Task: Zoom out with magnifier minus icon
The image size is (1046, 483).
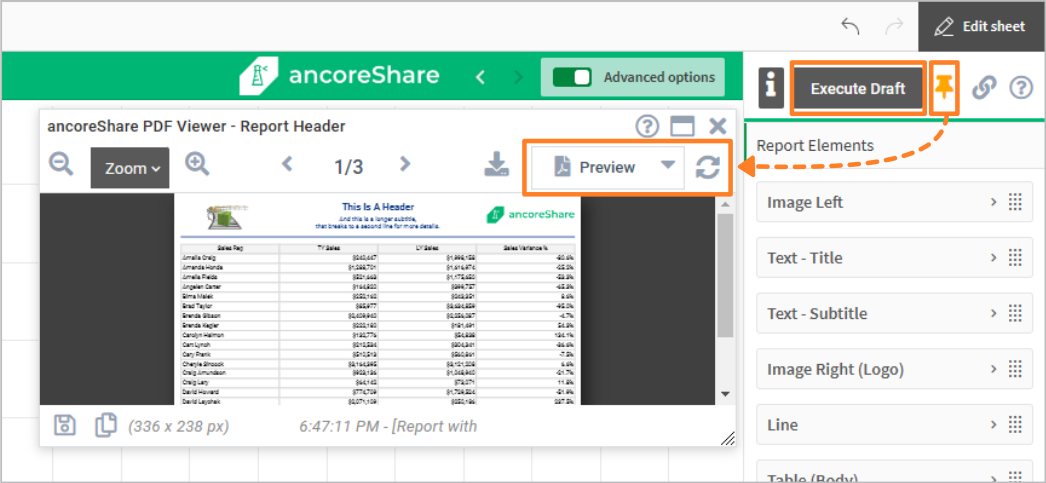Action: [61, 163]
